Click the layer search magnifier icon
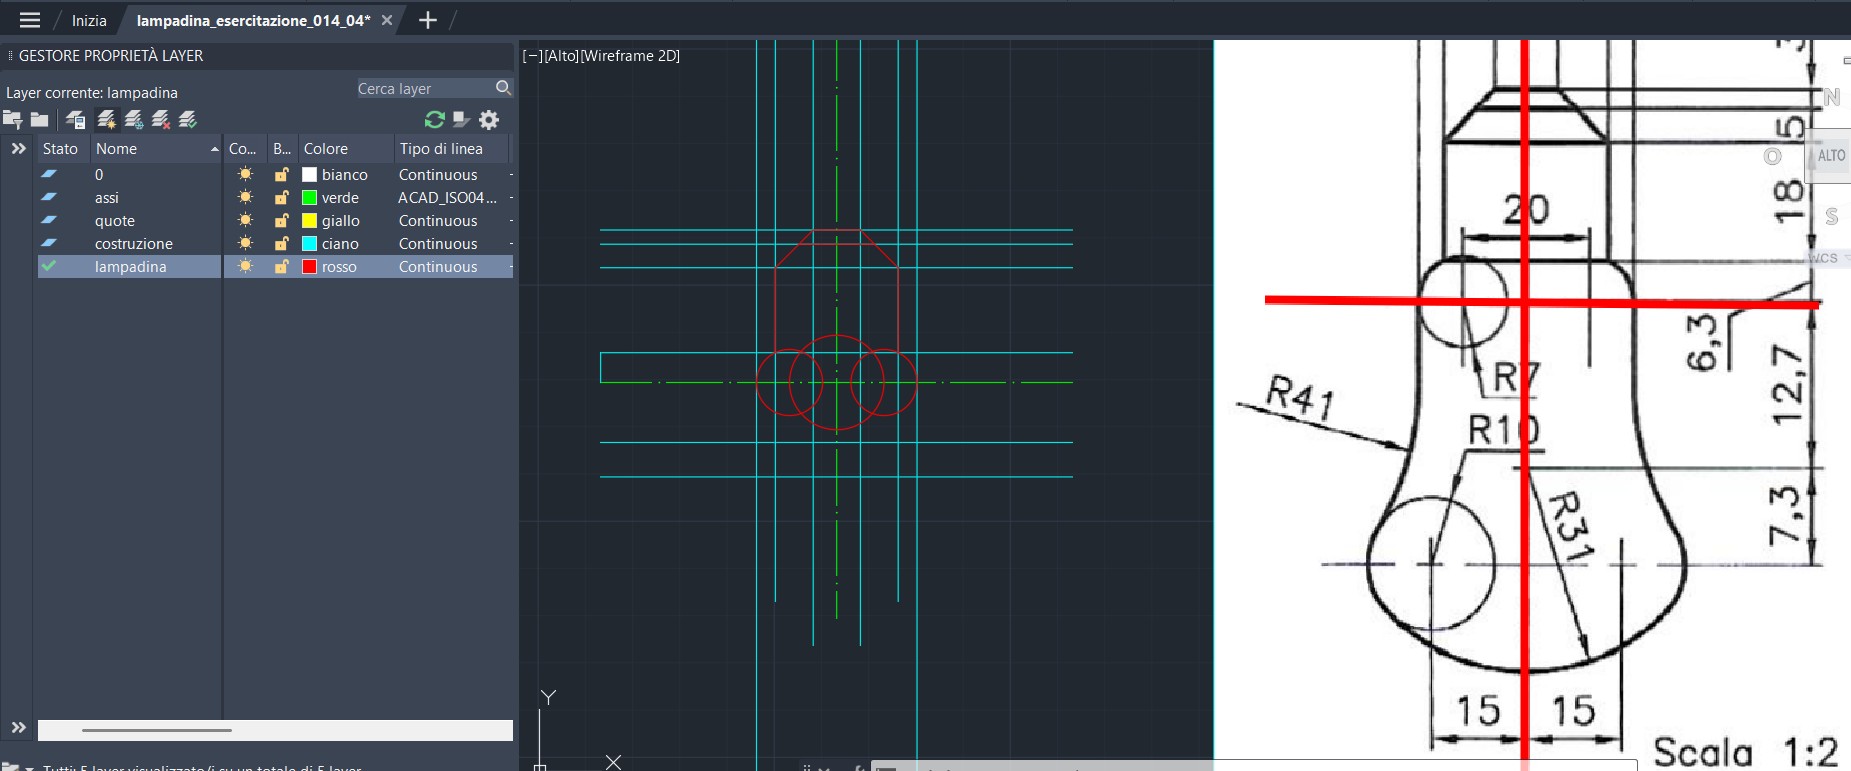The height and width of the screenshot is (771, 1851). click(503, 88)
